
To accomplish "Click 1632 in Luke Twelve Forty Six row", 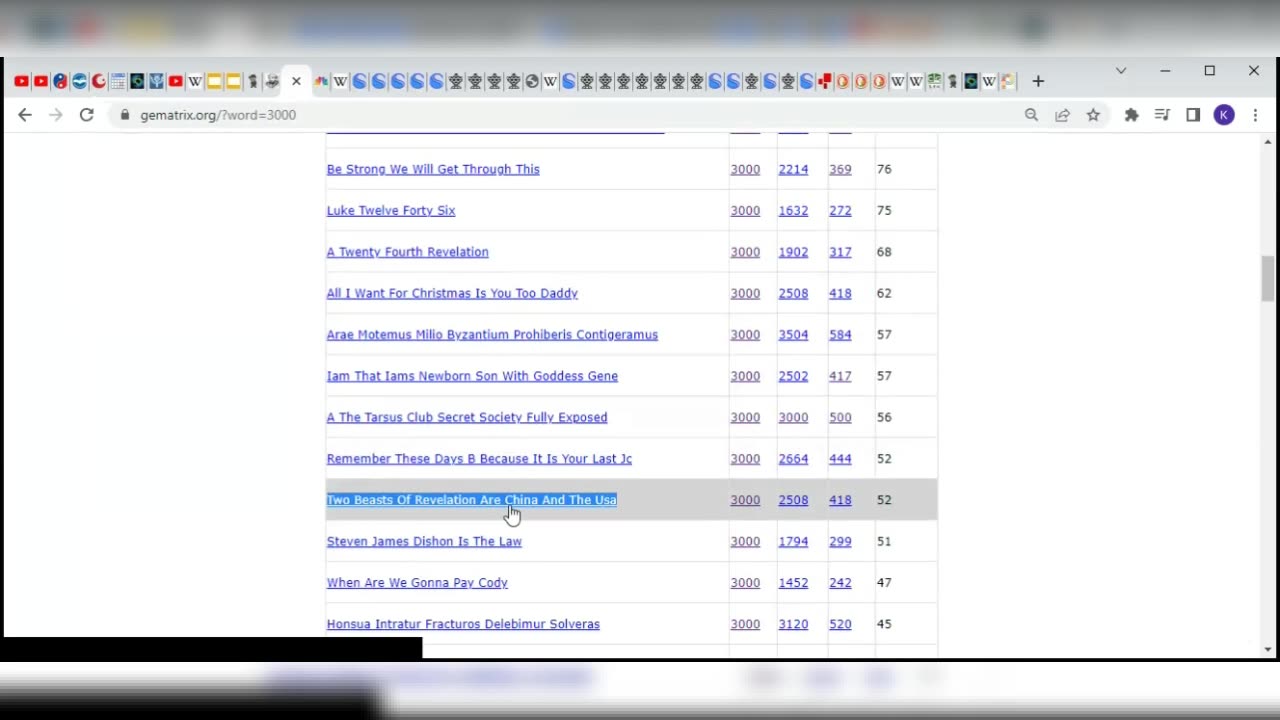I will point(793,210).
